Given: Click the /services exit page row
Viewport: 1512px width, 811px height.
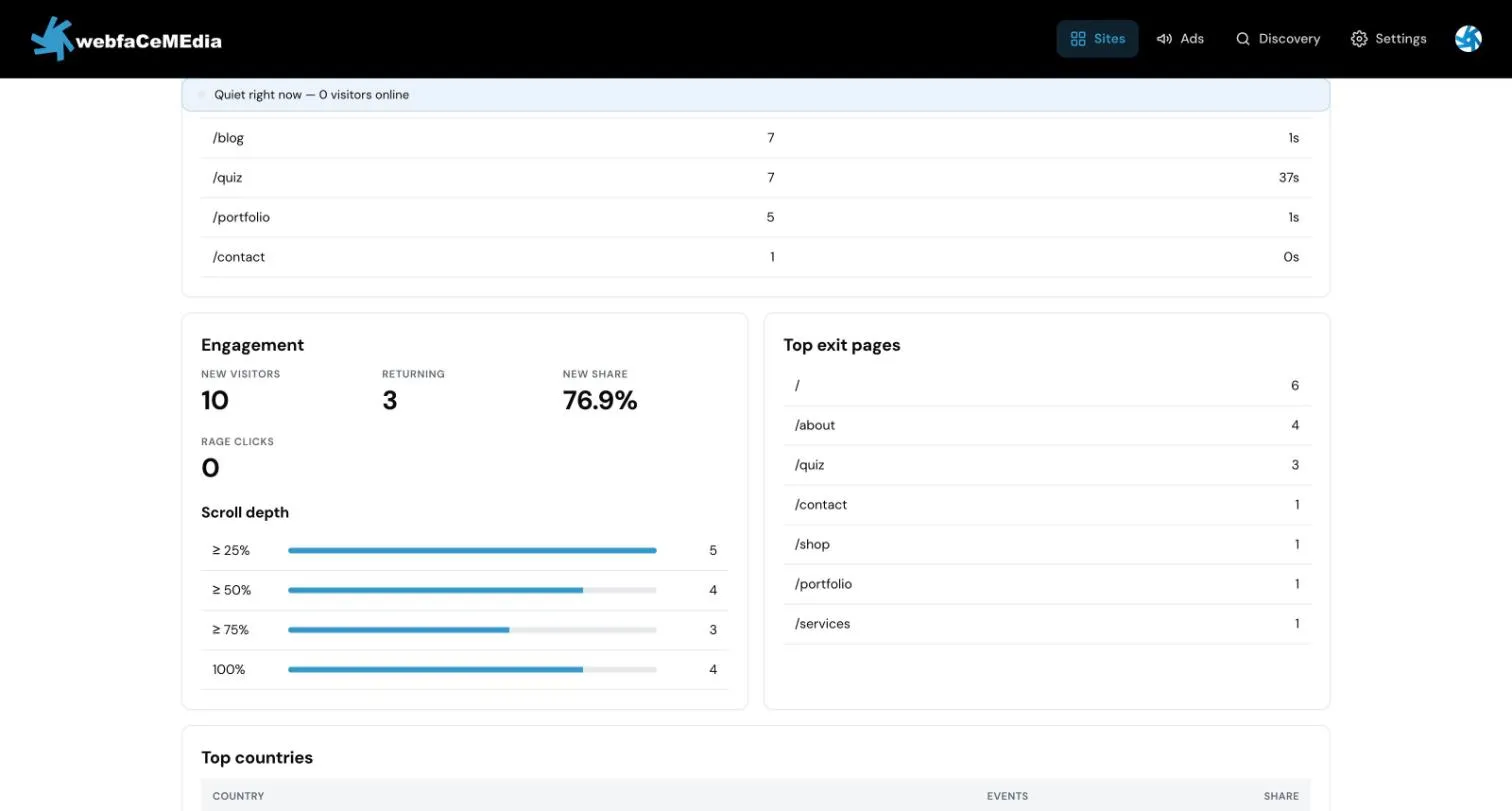Looking at the screenshot, I should [1046, 624].
